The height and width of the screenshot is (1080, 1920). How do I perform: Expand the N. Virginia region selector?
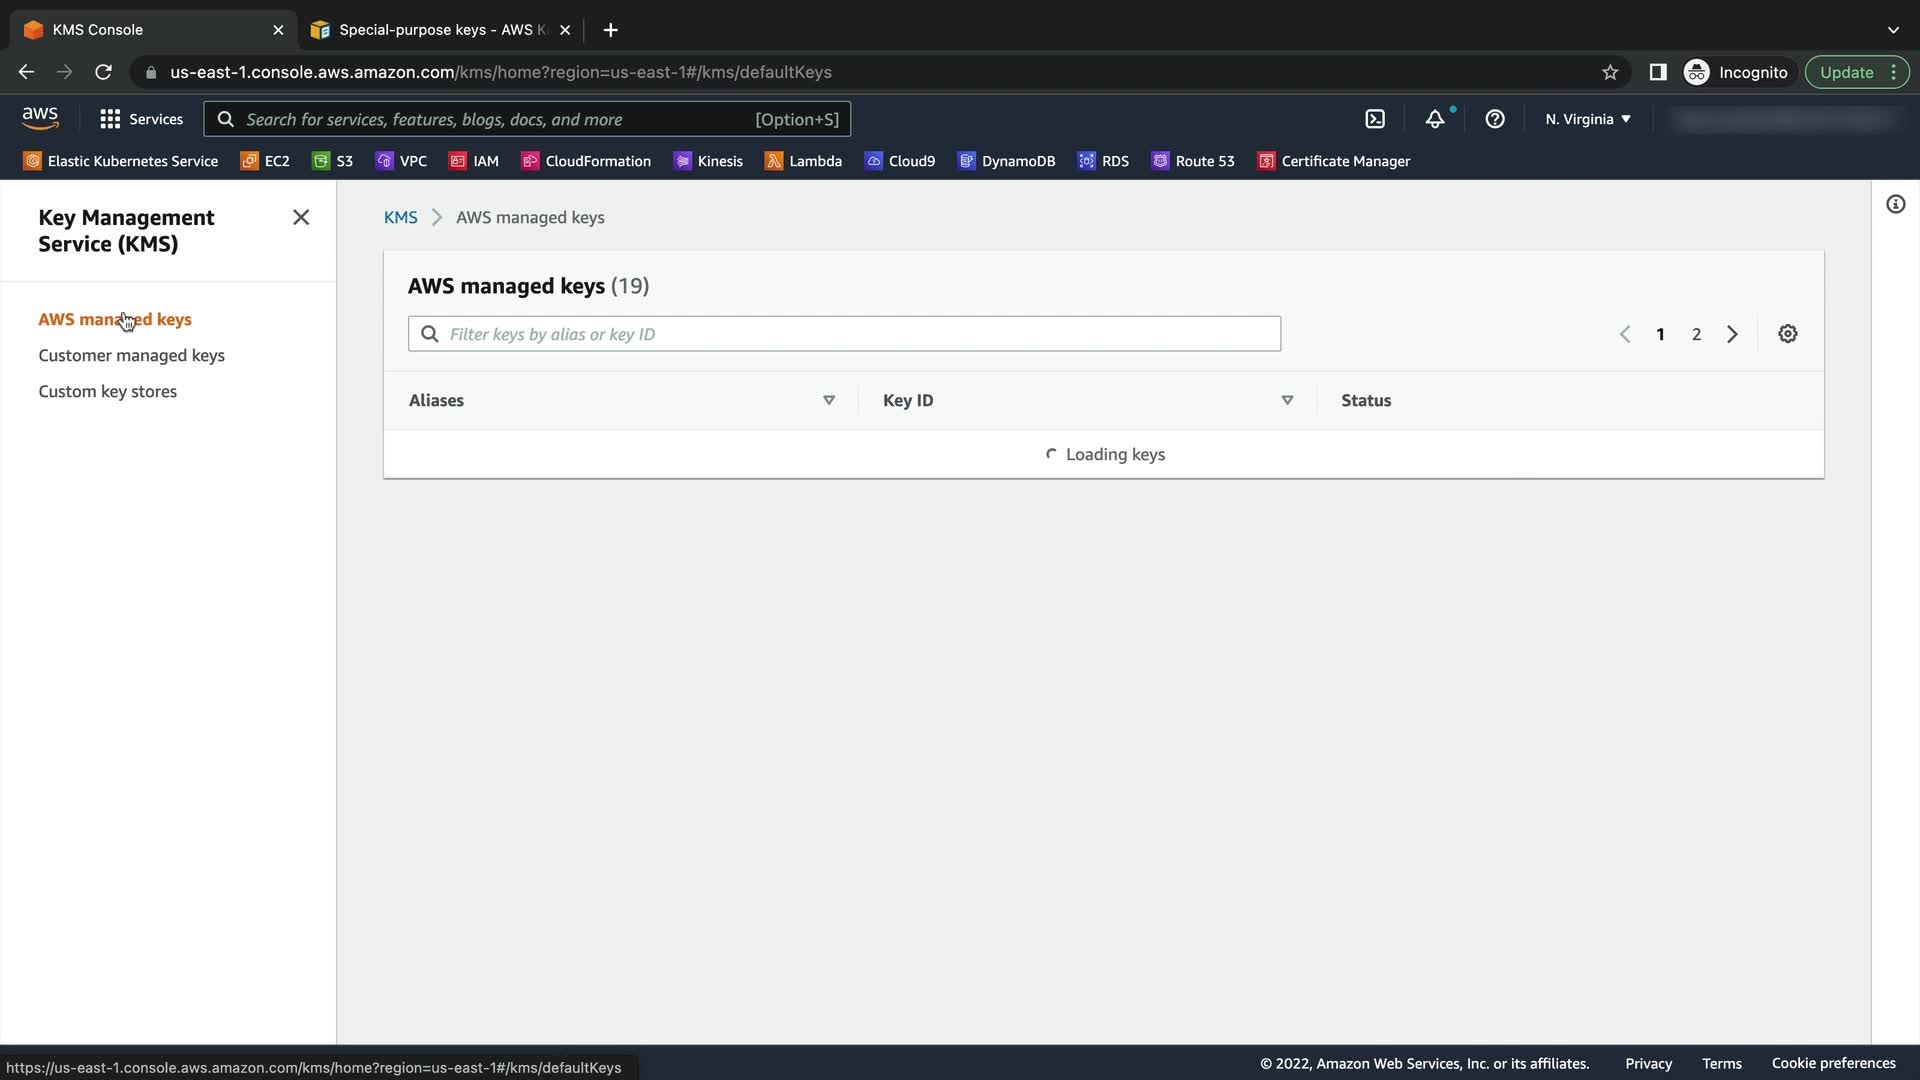coord(1588,119)
